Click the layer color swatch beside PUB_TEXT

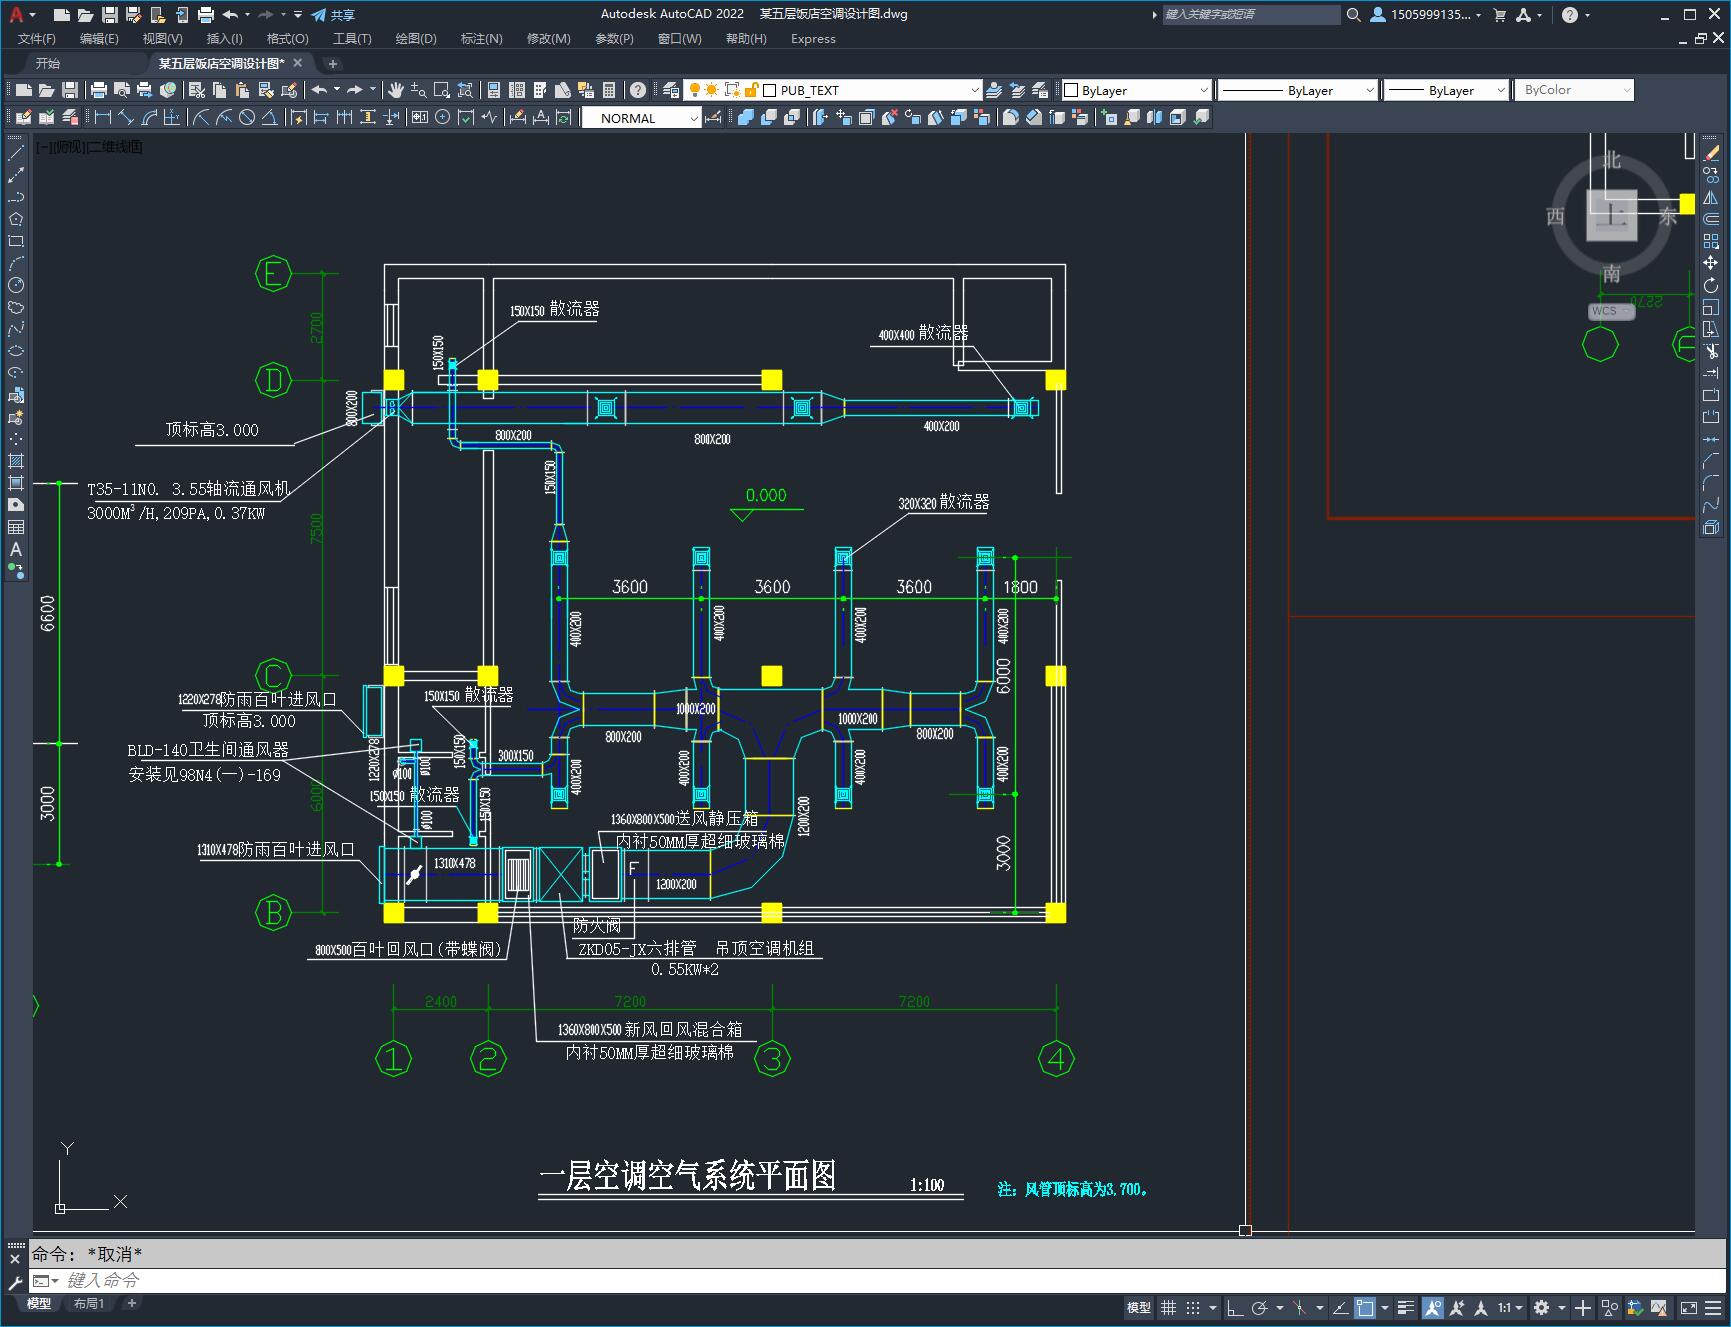point(770,90)
